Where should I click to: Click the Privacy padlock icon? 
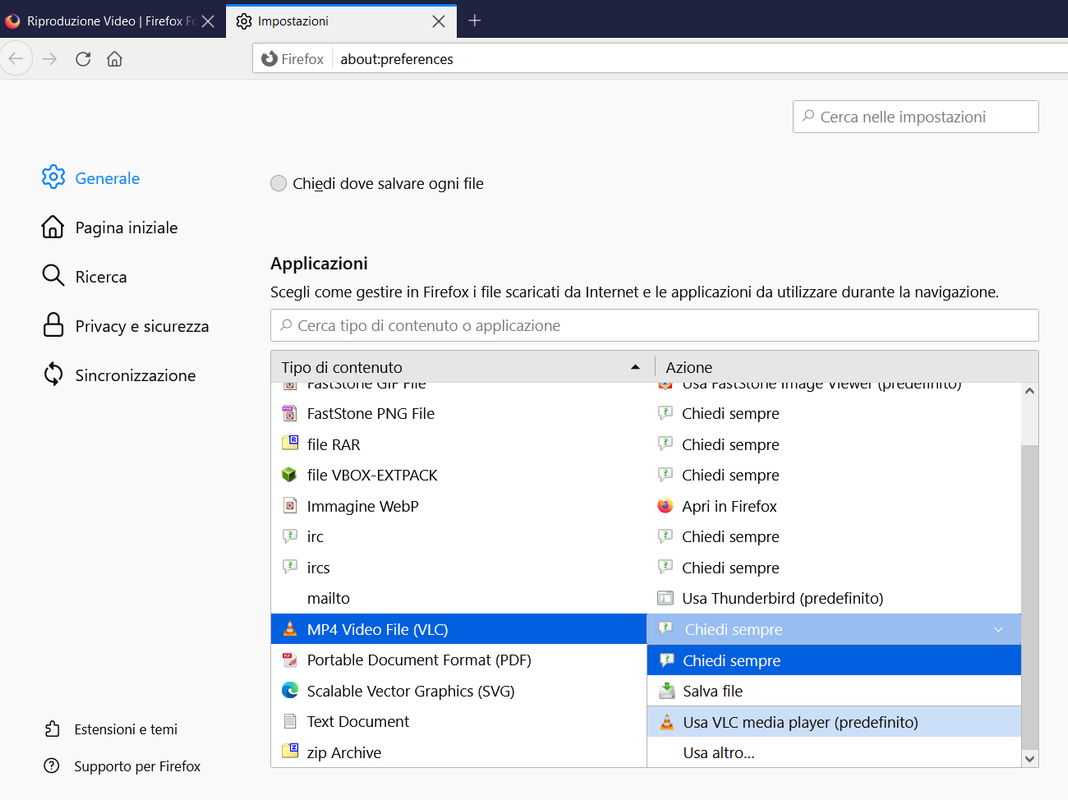tap(53, 325)
